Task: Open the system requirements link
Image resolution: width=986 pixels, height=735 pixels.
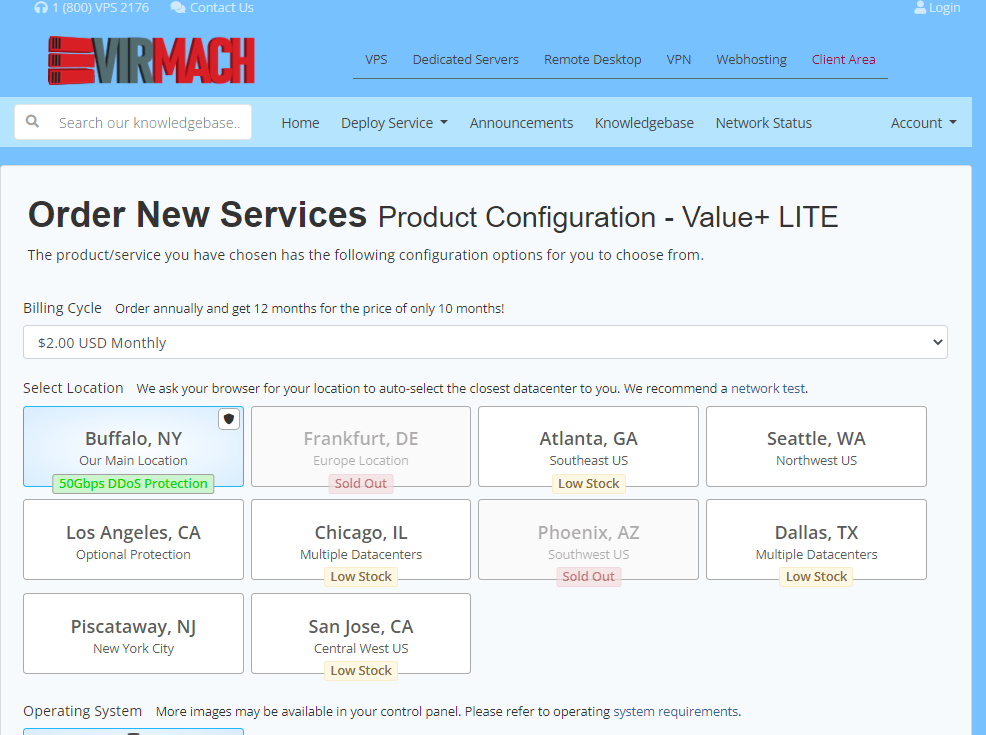Action: tap(675, 711)
